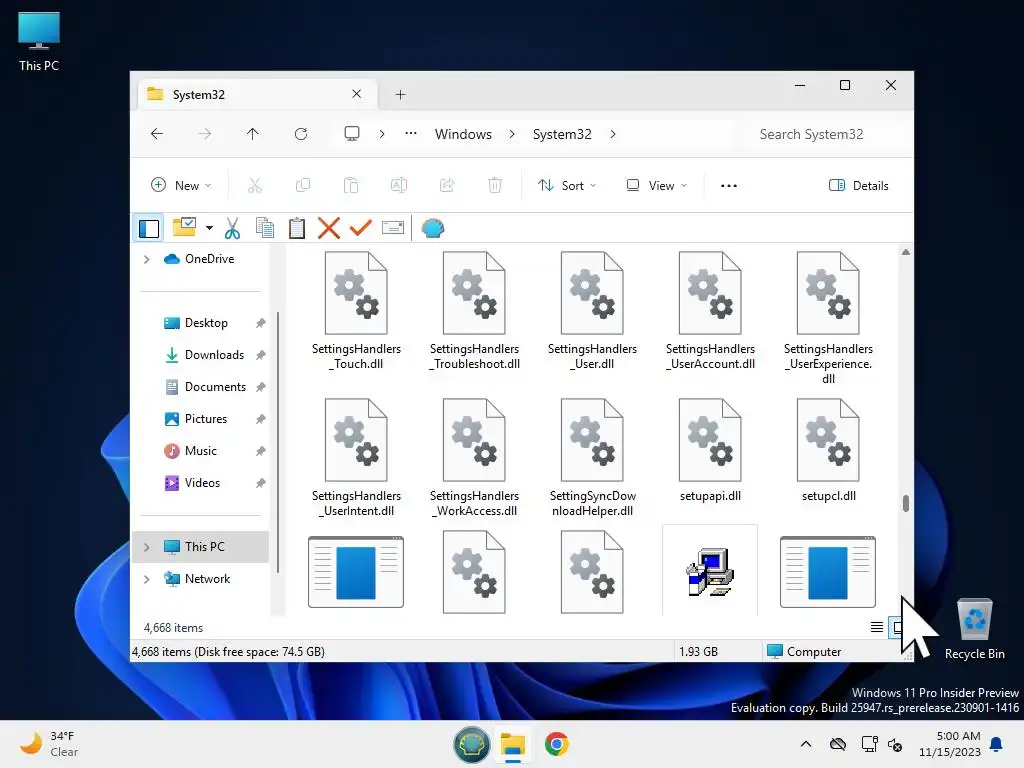Refresh the System32 folder view
This screenshot has height=768, width=1024.
pyautogui.click(x=301, y=134)
